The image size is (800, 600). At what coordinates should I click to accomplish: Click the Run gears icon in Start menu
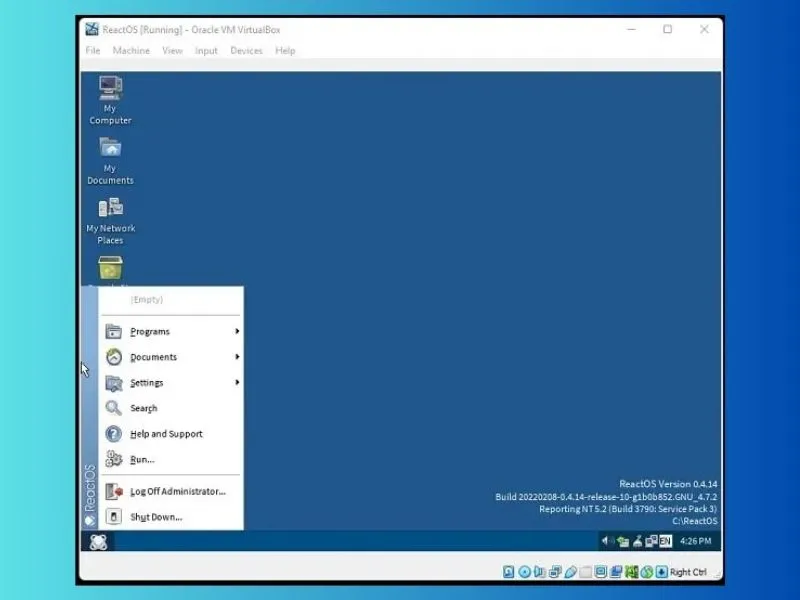click(x=113, y=459)
